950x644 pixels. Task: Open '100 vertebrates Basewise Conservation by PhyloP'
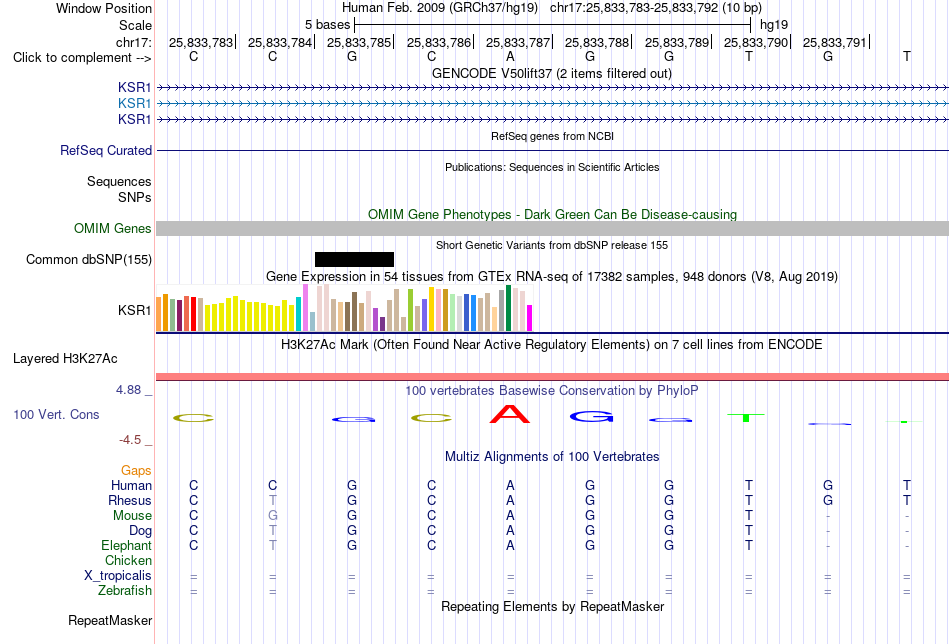point(552,391)
